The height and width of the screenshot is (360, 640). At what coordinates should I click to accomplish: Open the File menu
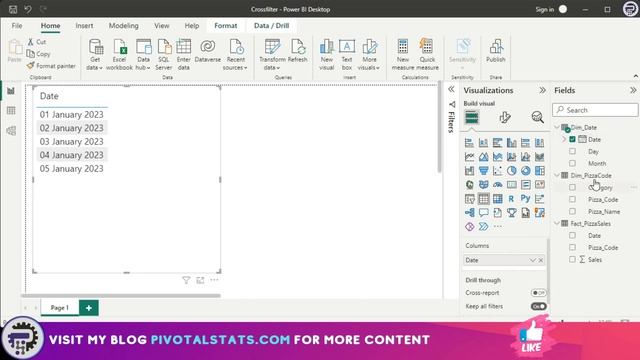click(17, 25)
